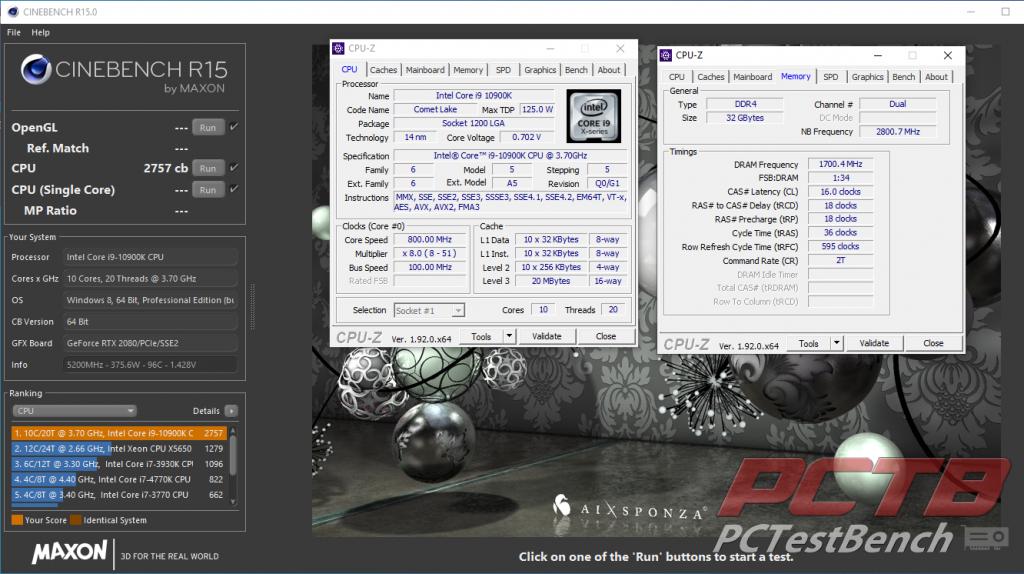Open About tab in right CPU-Z window
Image resolution: width=1024 pixels, height=574 pixels.
(936, 77)
